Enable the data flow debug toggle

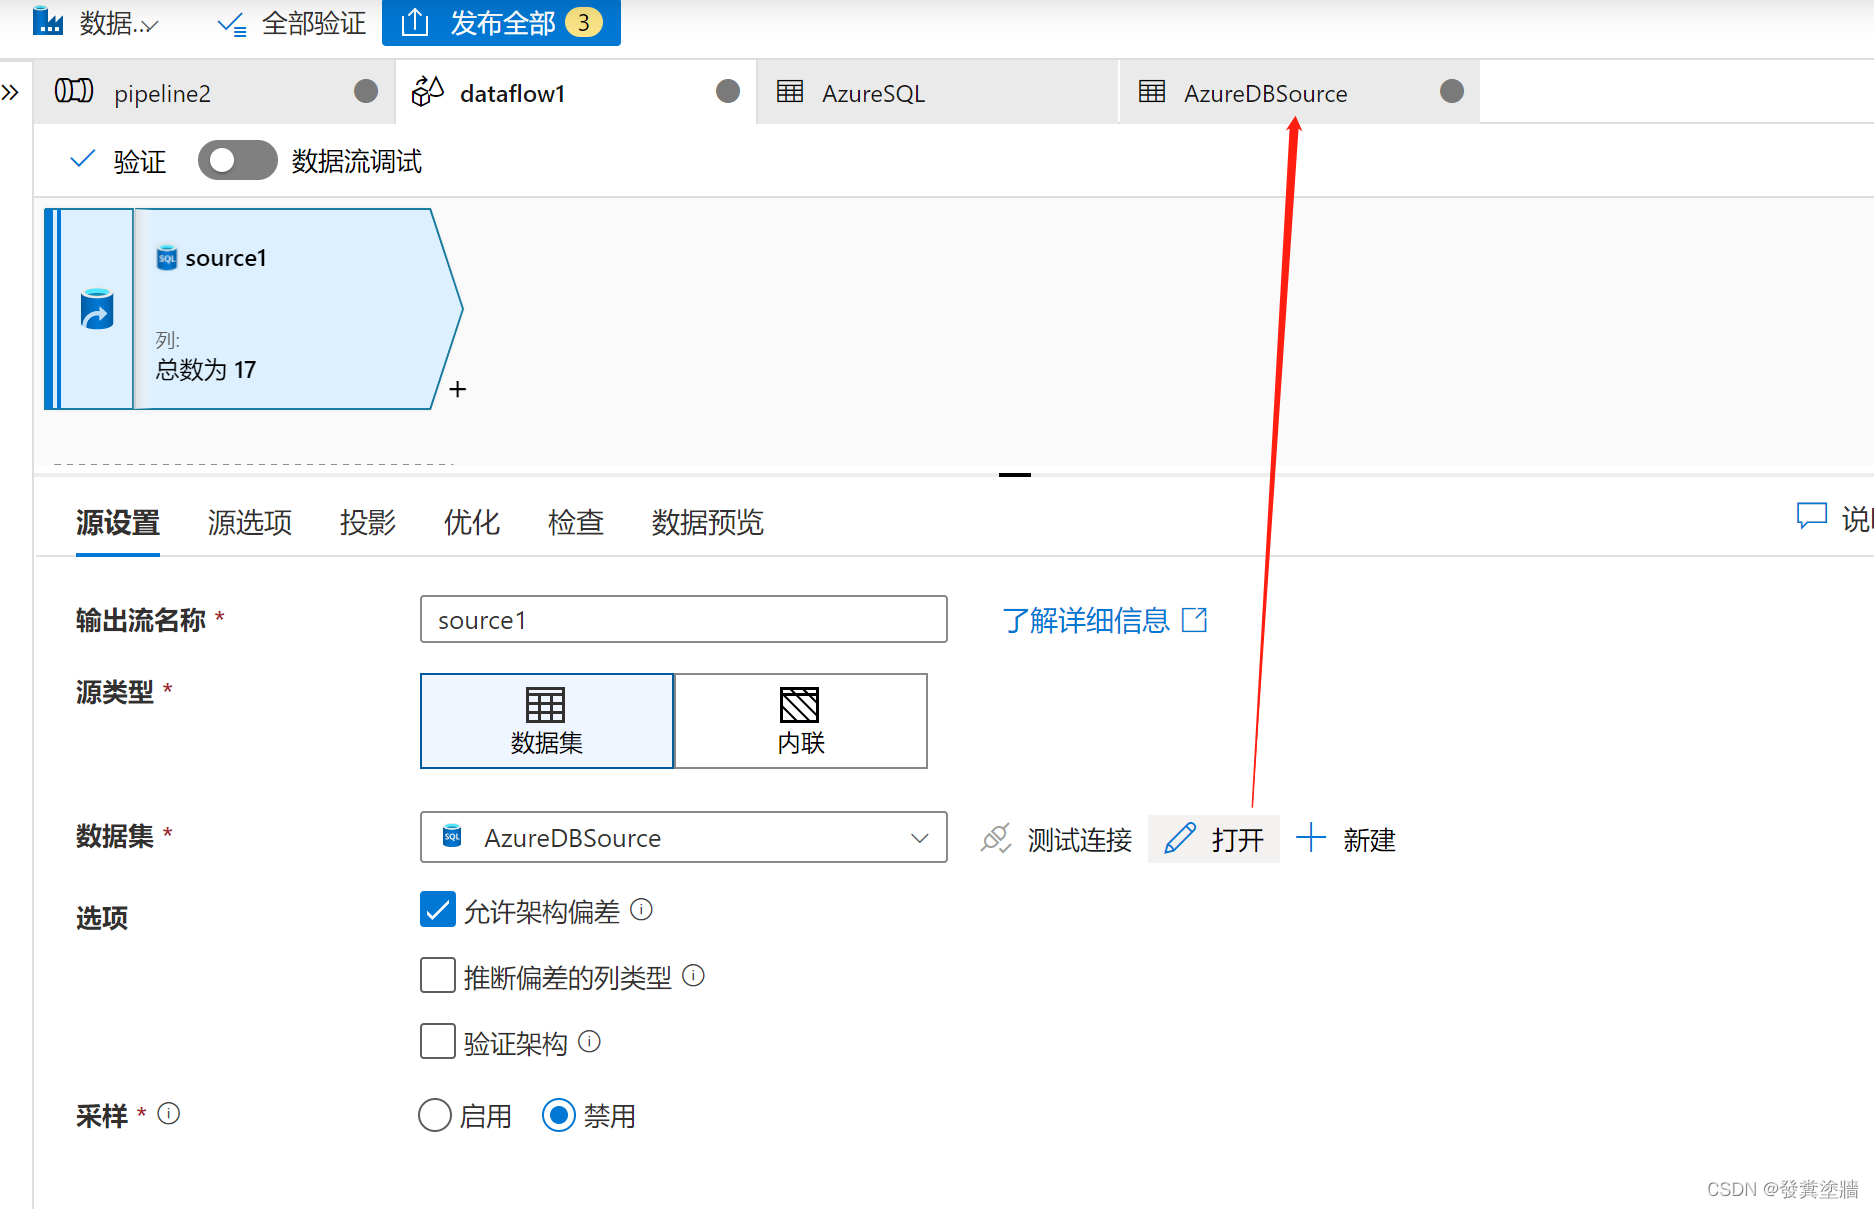pyautogui.click(x=237, y=160)
